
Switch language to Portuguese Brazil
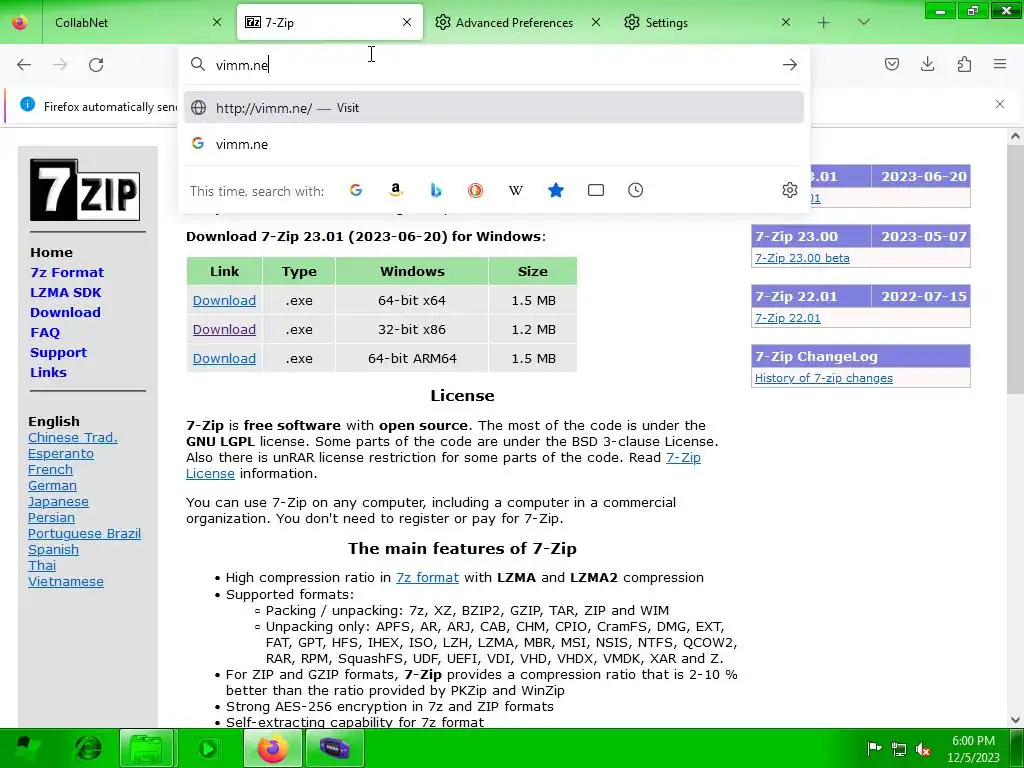(x=84, y=534)
